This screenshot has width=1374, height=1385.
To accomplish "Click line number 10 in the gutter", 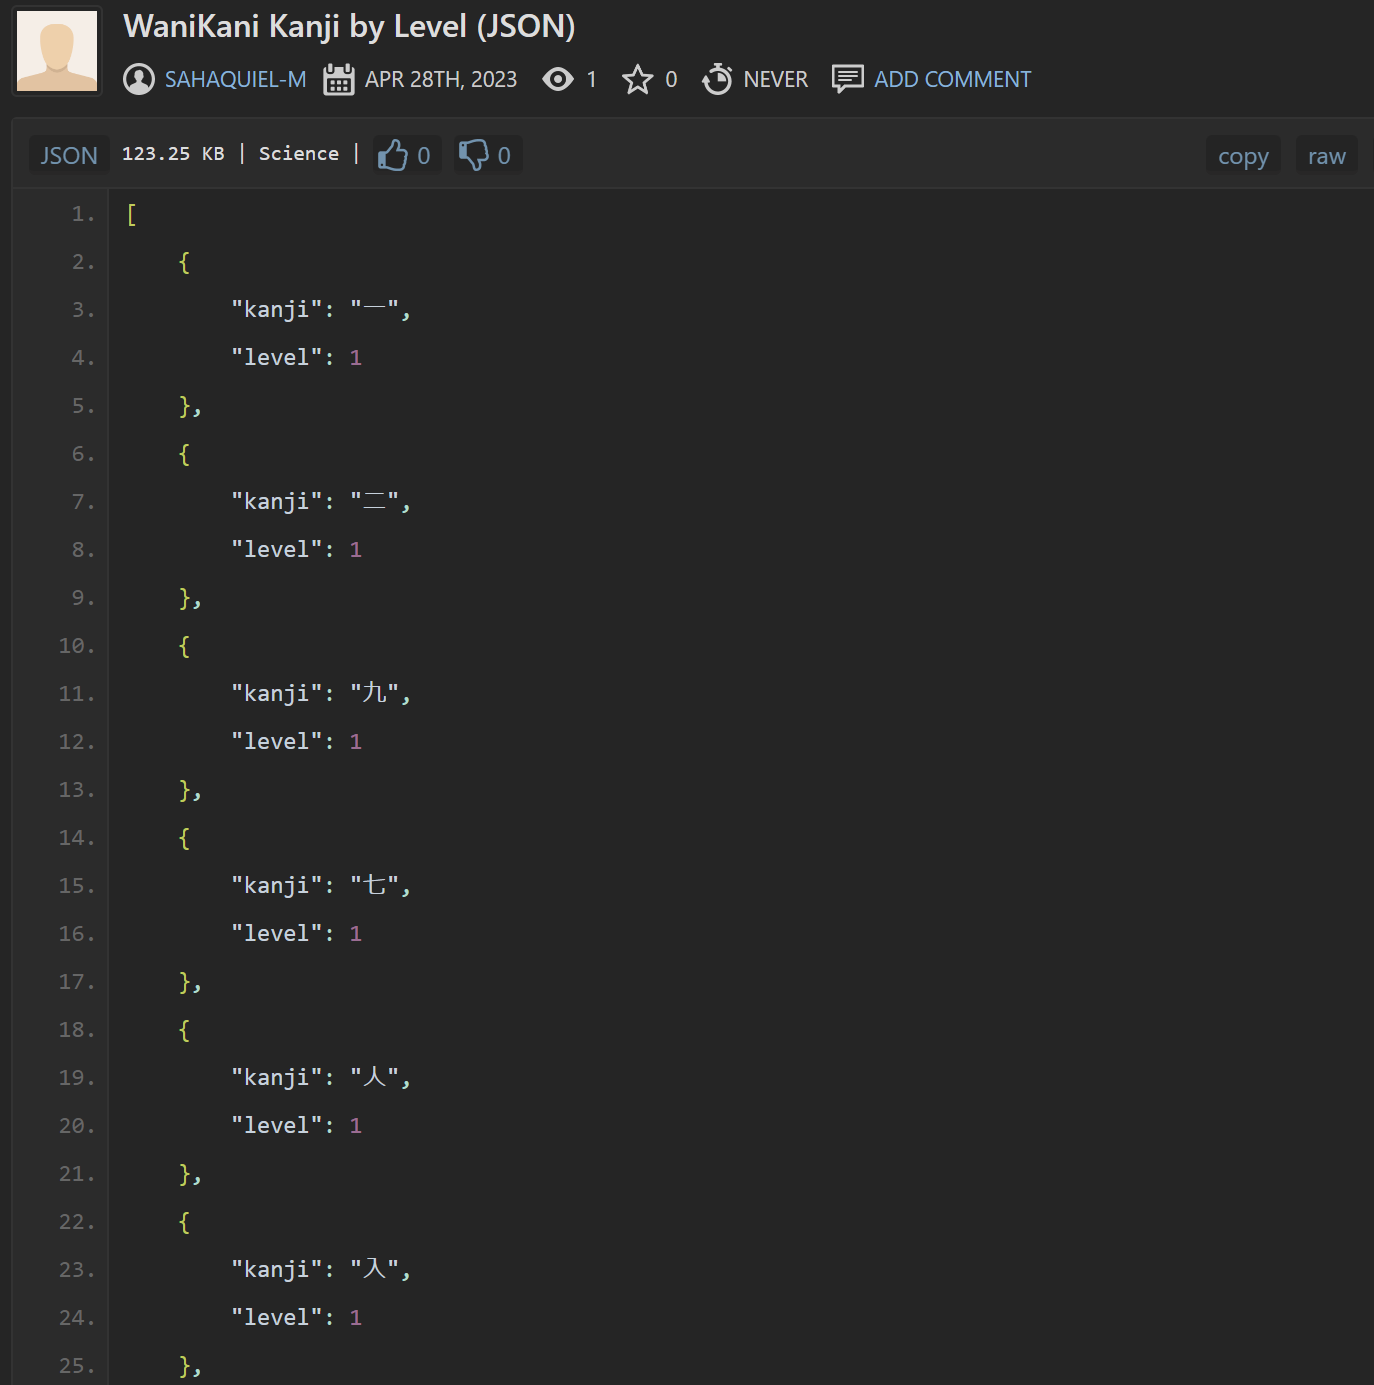I will pyautogui.click(x=77, y=646).
